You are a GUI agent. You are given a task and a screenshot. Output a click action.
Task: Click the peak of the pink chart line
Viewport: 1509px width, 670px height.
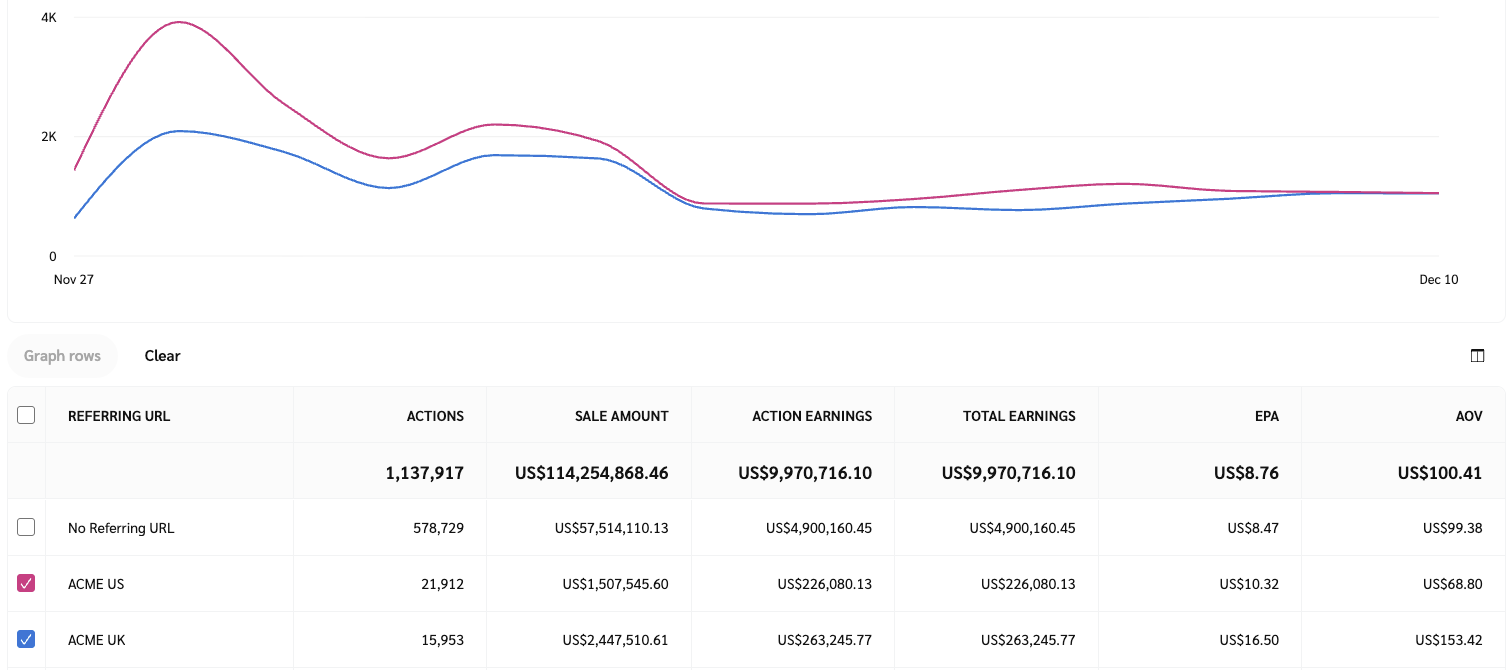coord(179,22)
